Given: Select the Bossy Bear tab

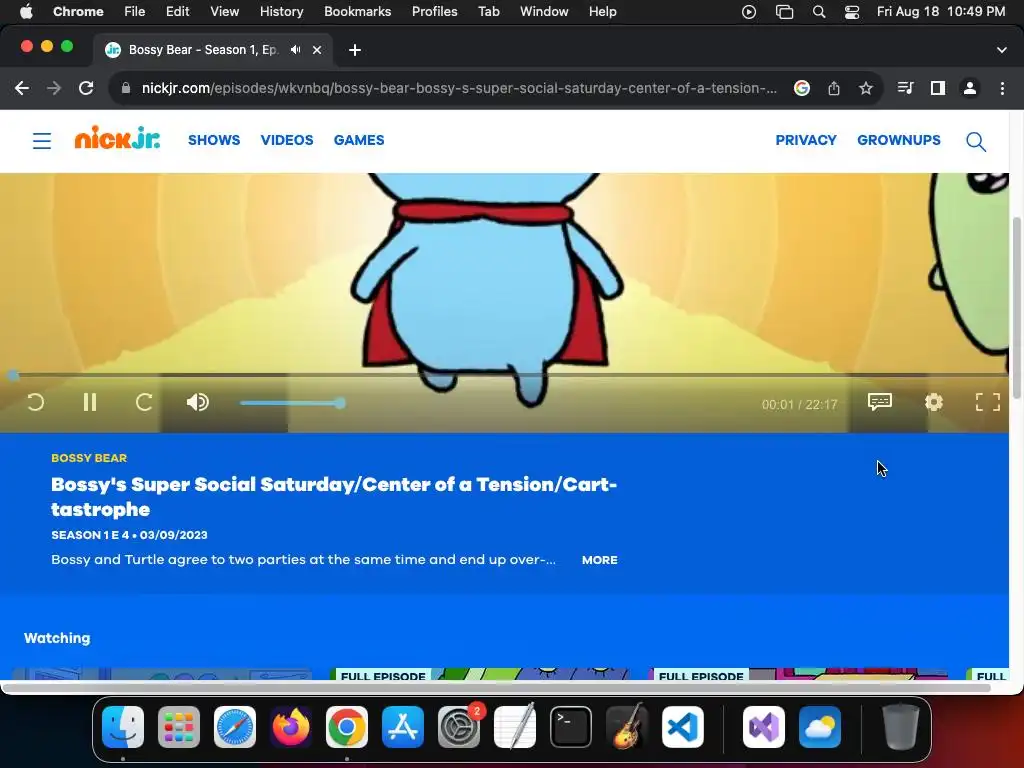Looking at the screenshot, I should click(213, 50).
